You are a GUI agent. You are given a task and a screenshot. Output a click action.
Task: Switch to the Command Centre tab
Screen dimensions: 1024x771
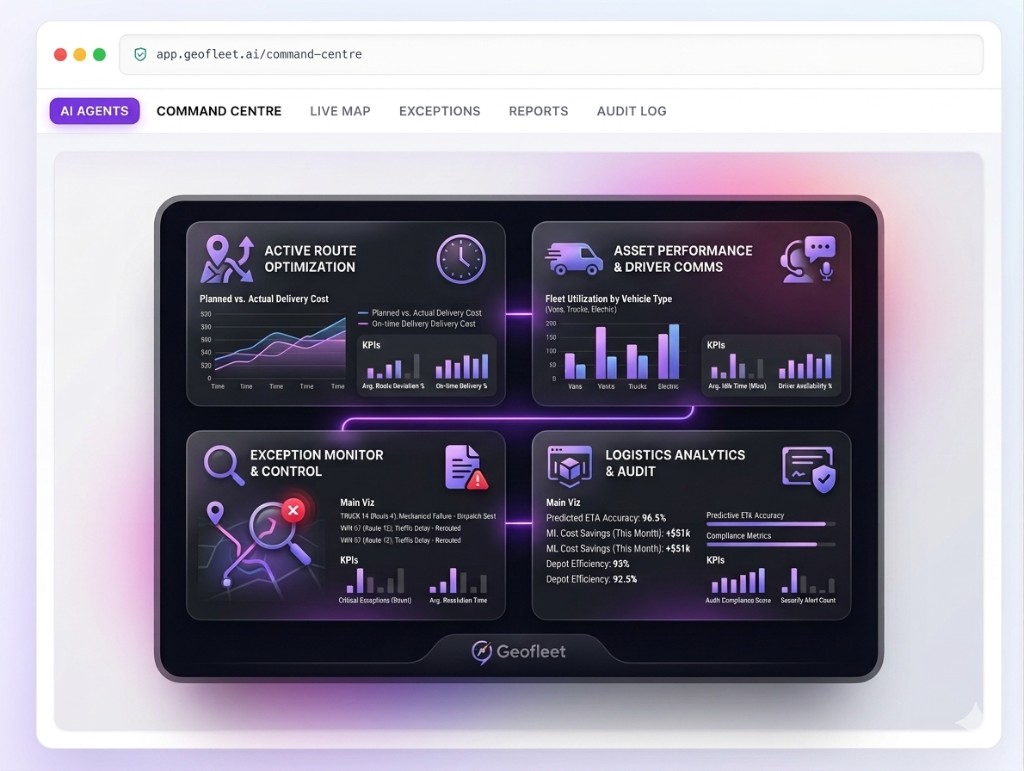click(x=219, y=111)
